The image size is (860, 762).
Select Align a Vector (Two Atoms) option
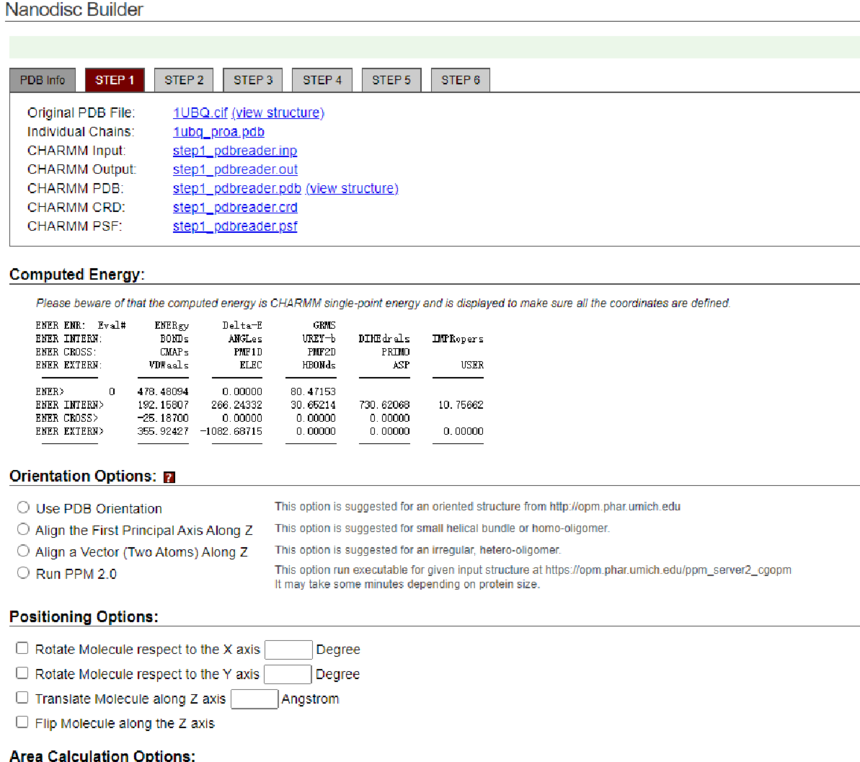pyautogui.click(x=23, y=551)
